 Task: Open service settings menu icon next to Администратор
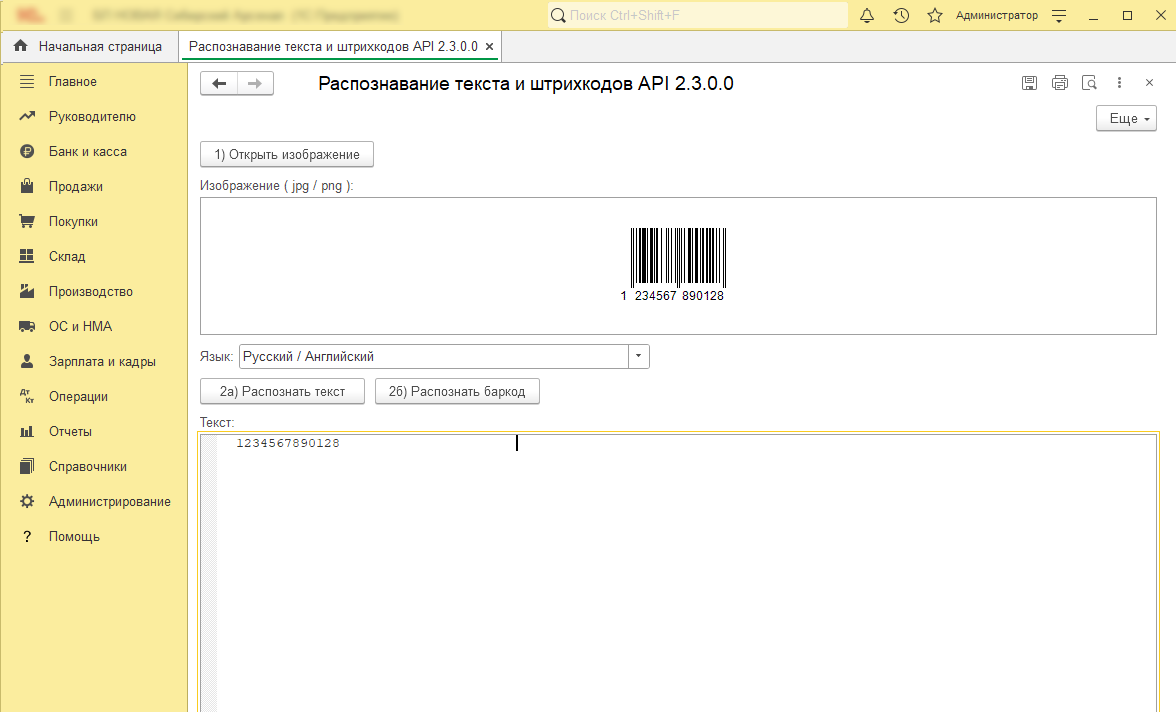coord(1059,16)
